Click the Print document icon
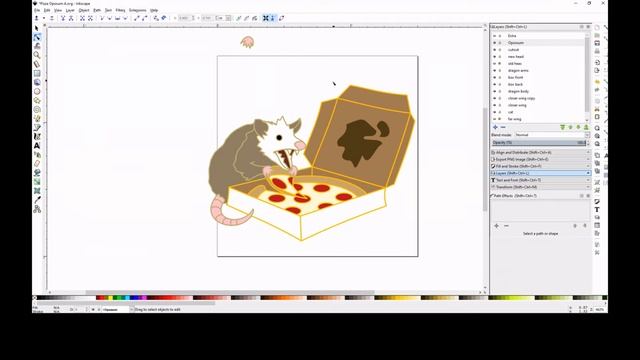This screenshot has height=360, width=640. coord(597,51)
